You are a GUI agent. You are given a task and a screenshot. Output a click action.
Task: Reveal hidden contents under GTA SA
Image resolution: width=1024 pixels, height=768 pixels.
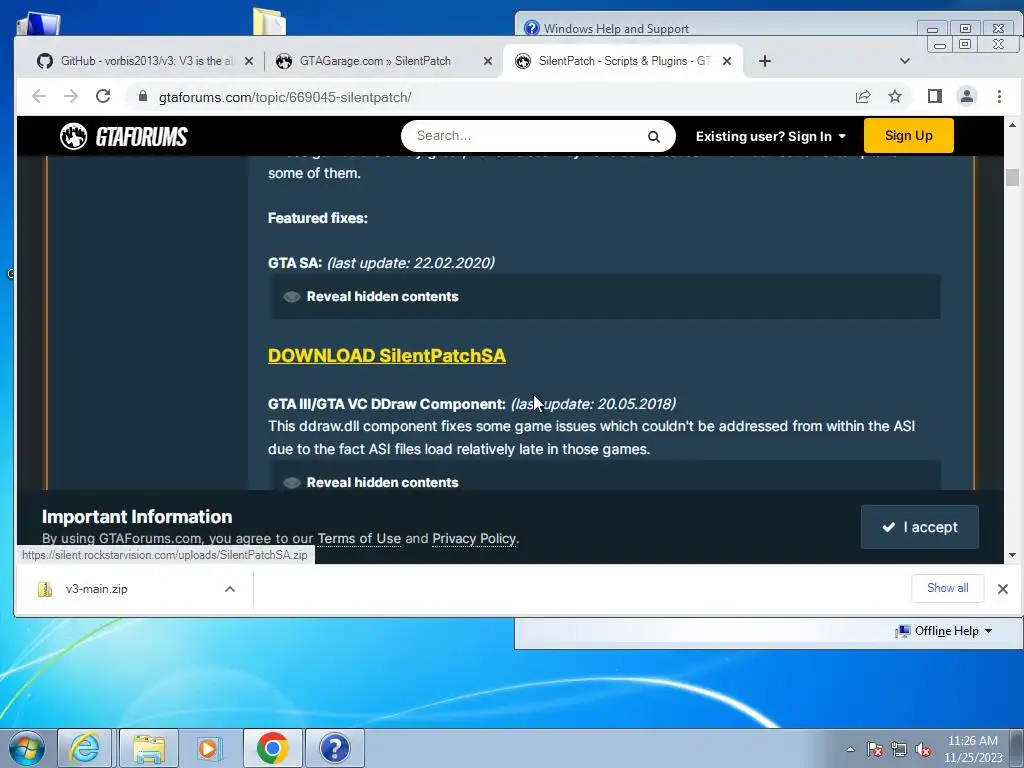(x=605, y=296)
